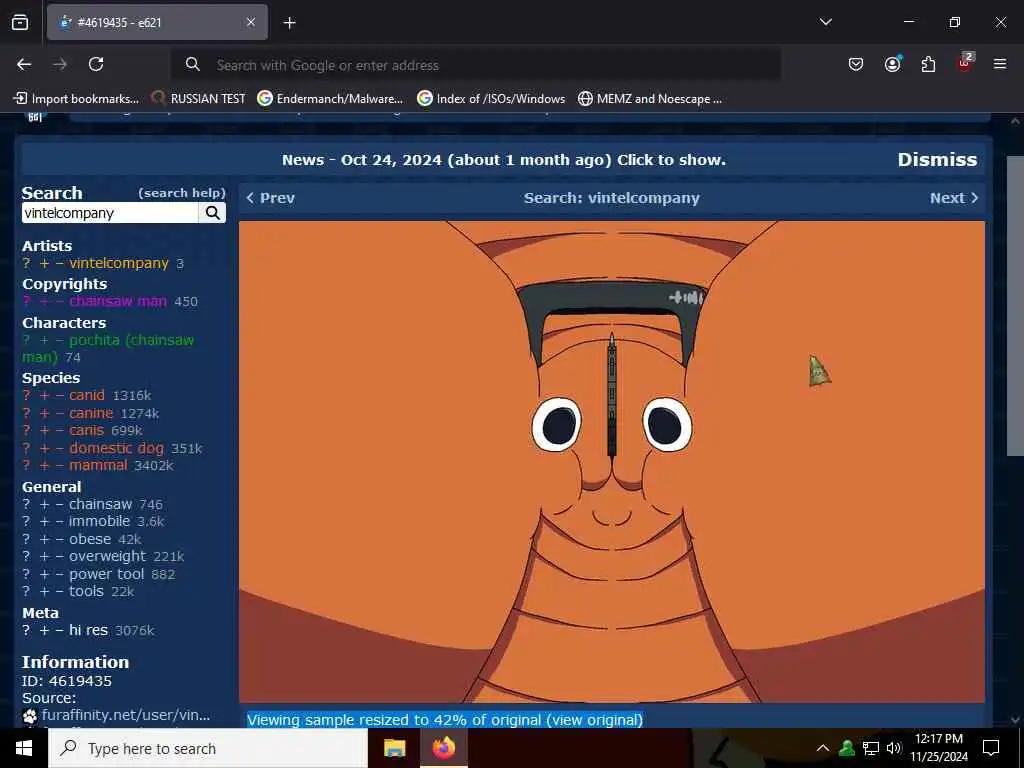Open the RUSSIAN TEST bookmark

[198, 99]
